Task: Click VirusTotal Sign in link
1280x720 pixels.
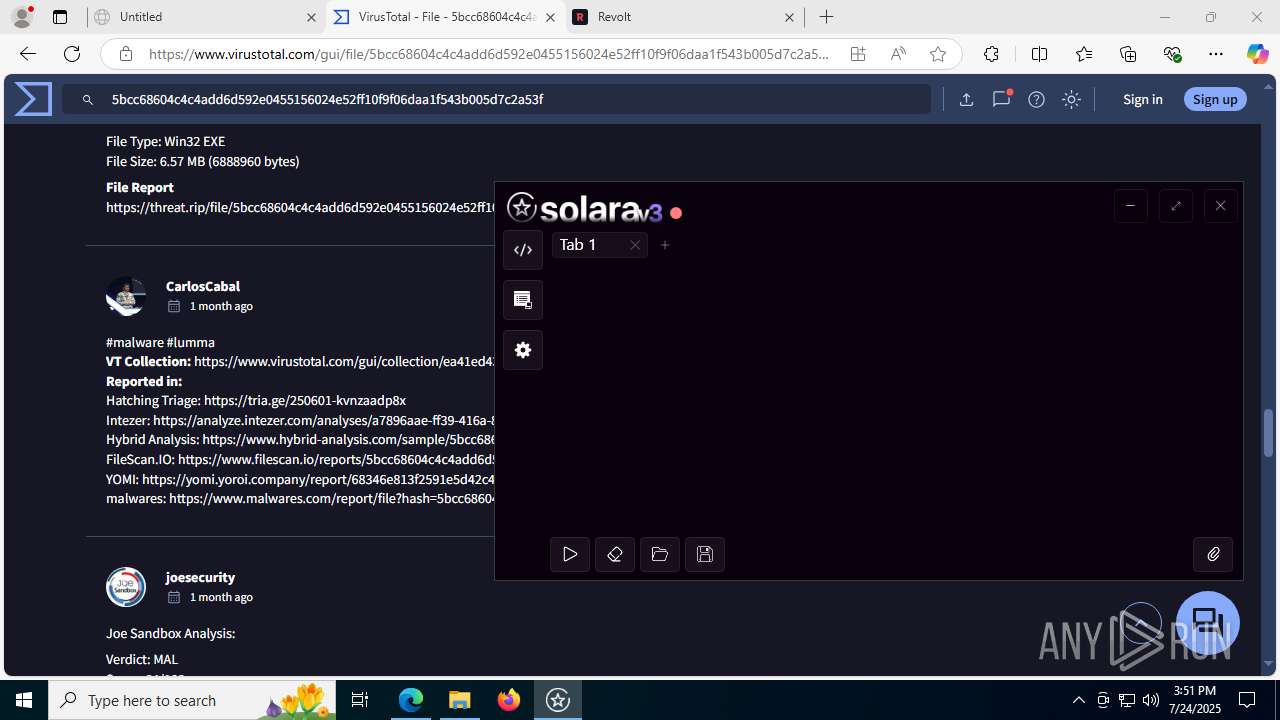Action: pyautogui.click(x=1143, y=99)
